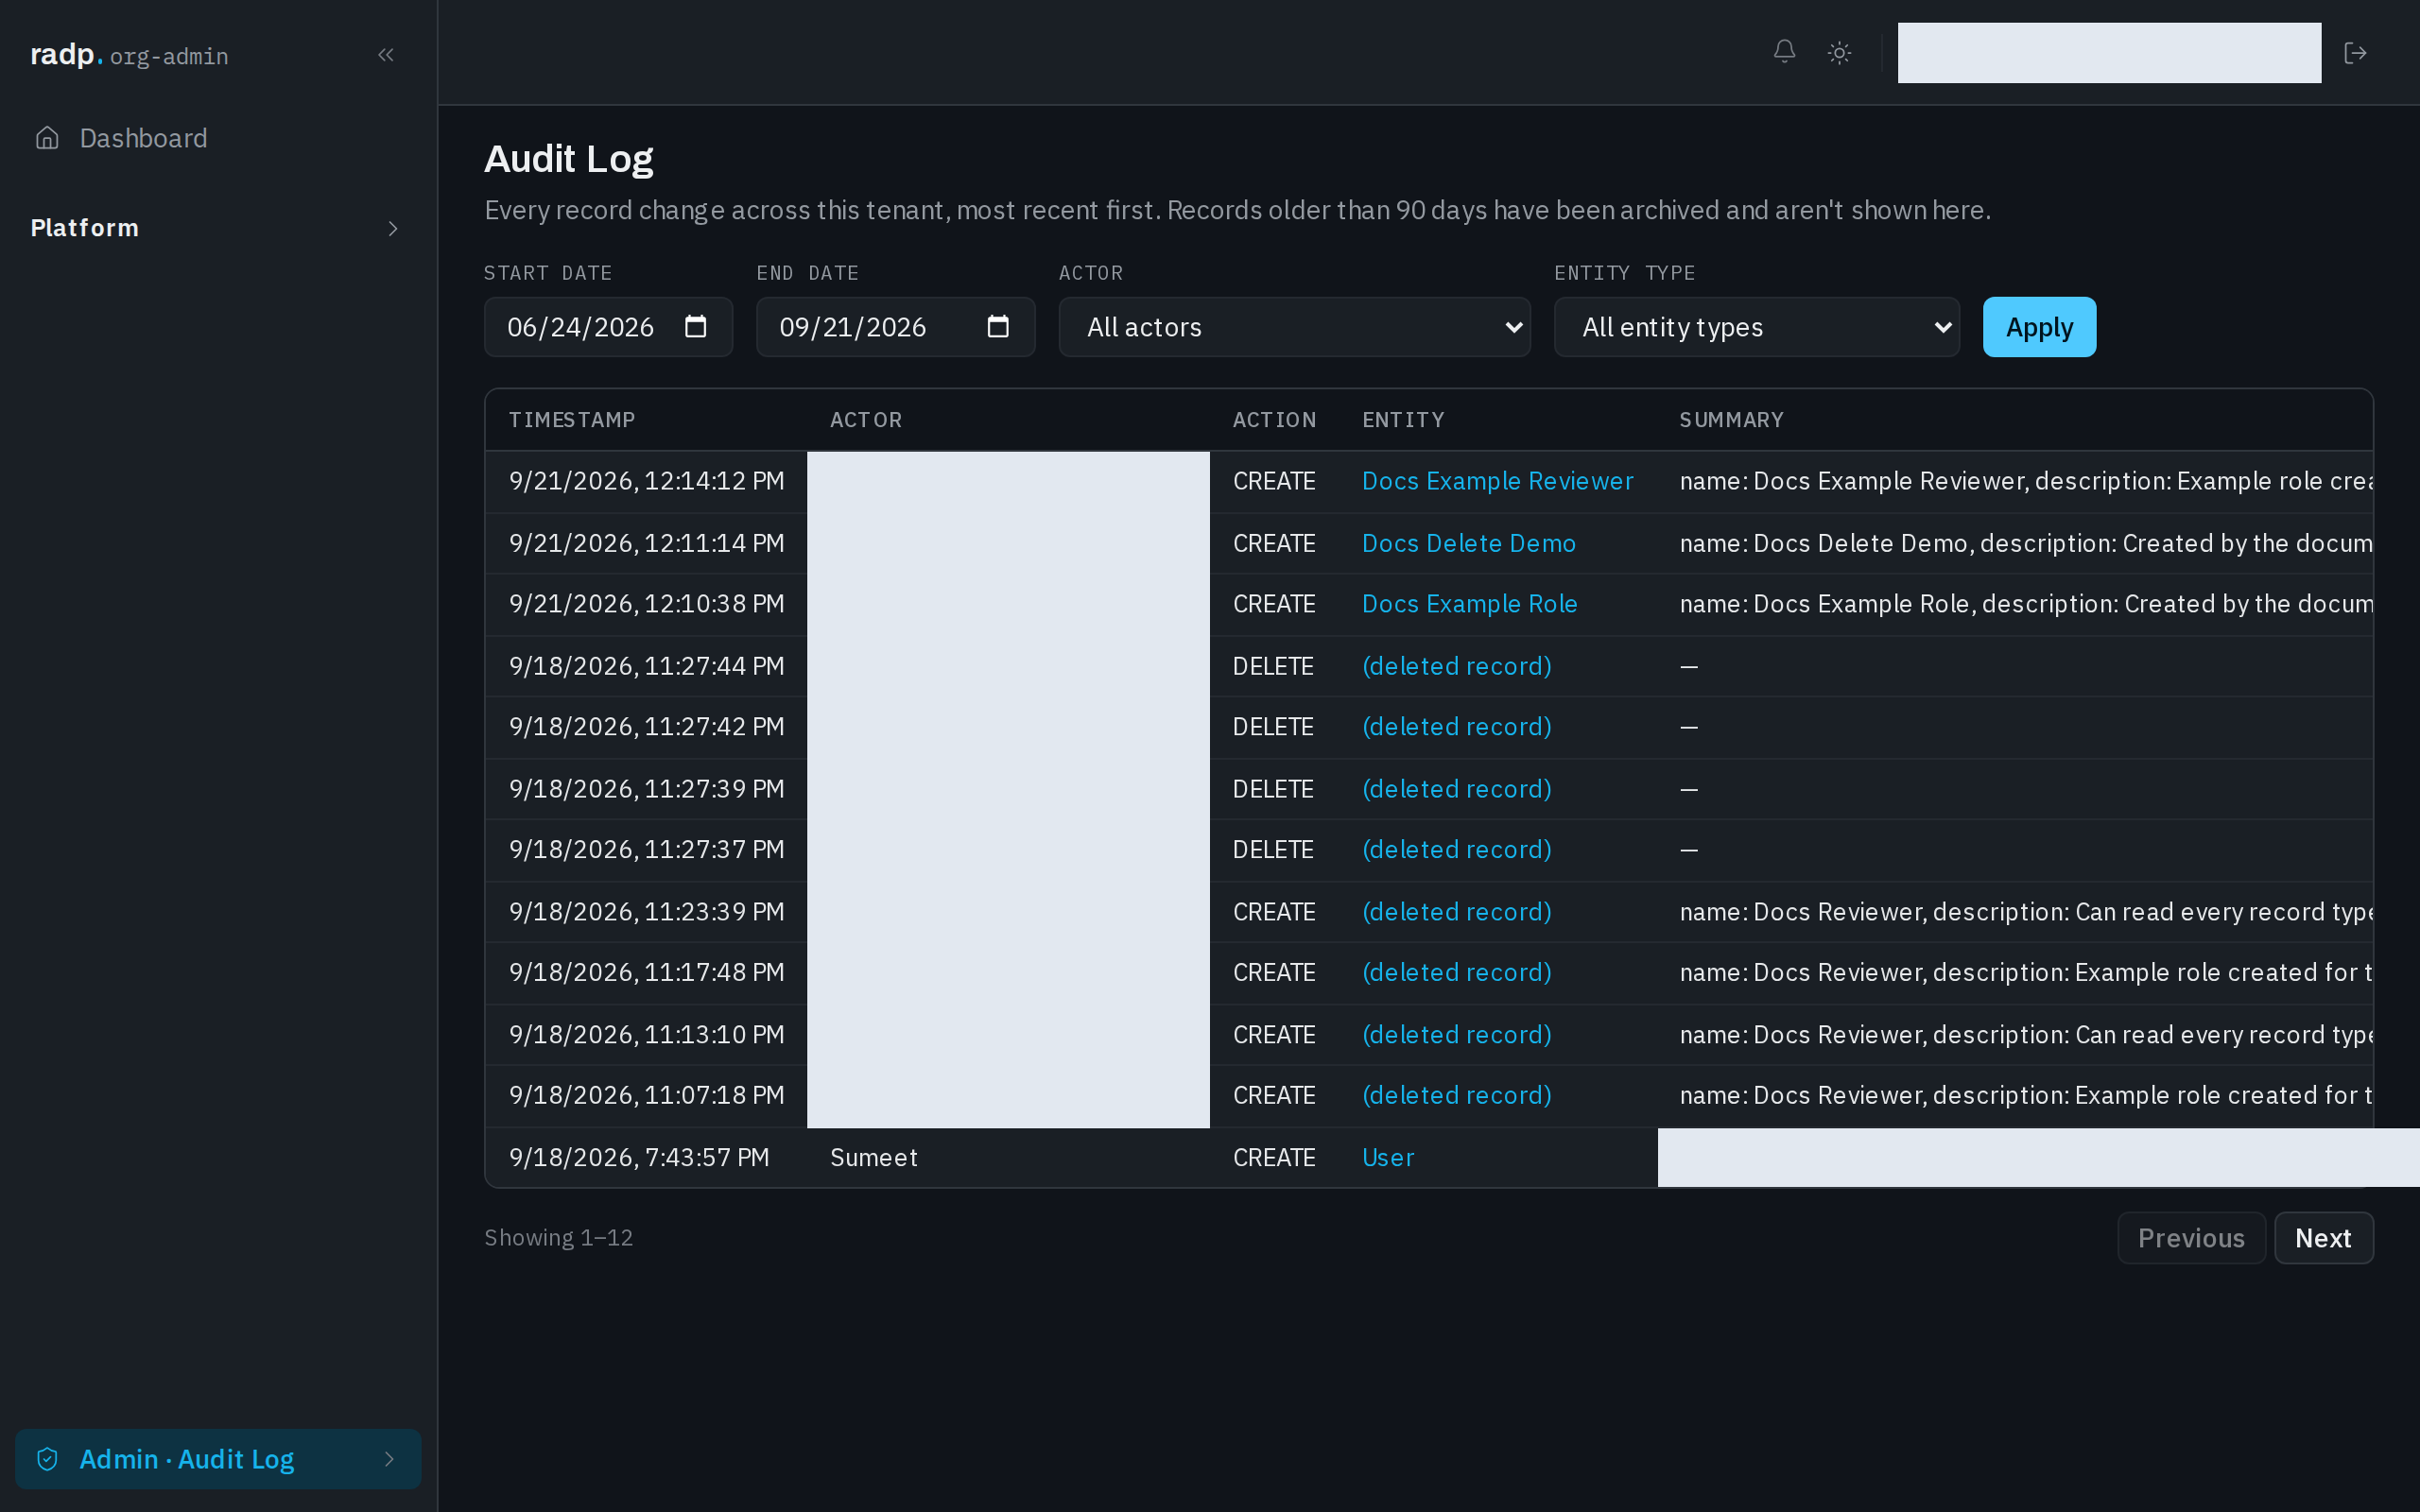Open the Start Date calendar picker icon

[x=695, y=326]
